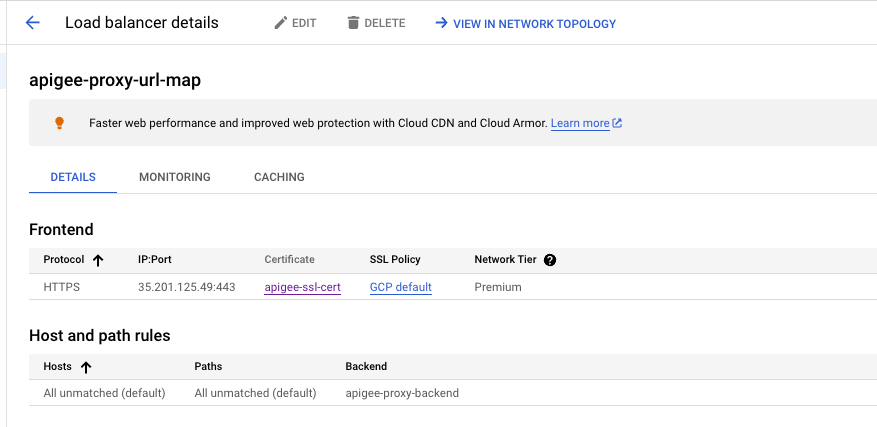Click the IP:Port column header
Screen dimensions: 877x427
pyautogui.click(x=161, y=260)
